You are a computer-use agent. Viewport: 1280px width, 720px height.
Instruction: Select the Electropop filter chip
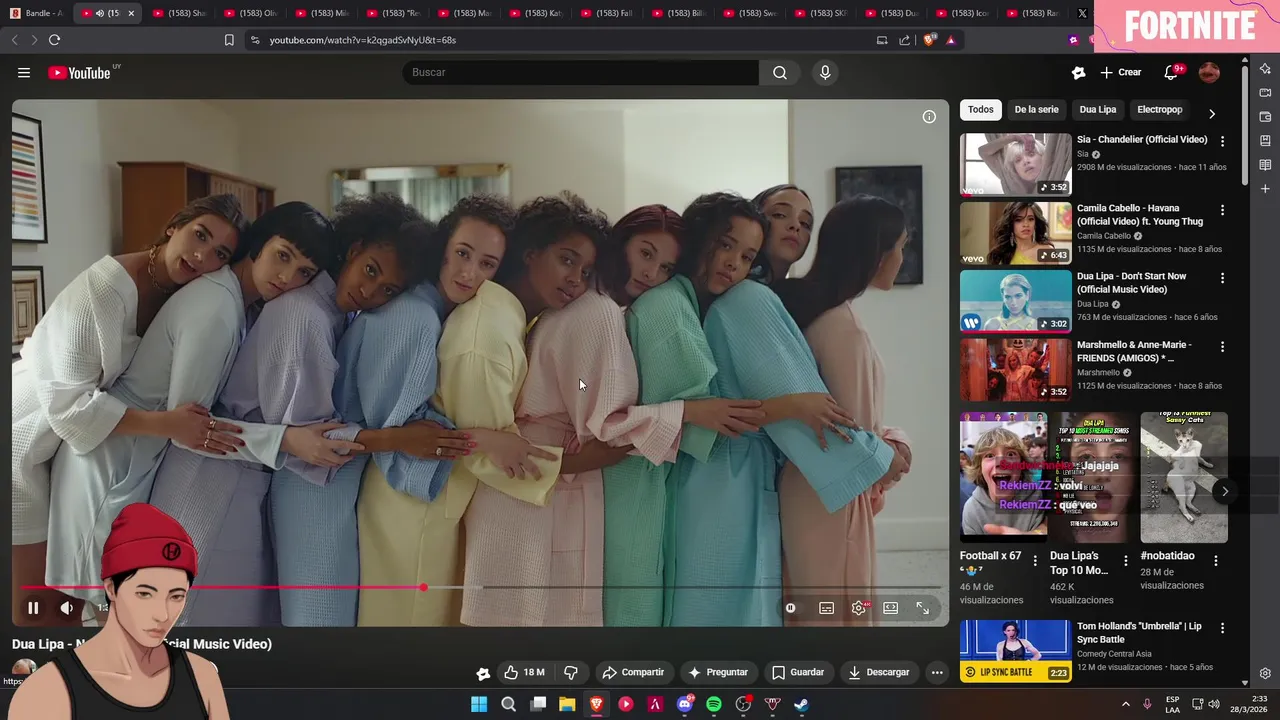1159,110
